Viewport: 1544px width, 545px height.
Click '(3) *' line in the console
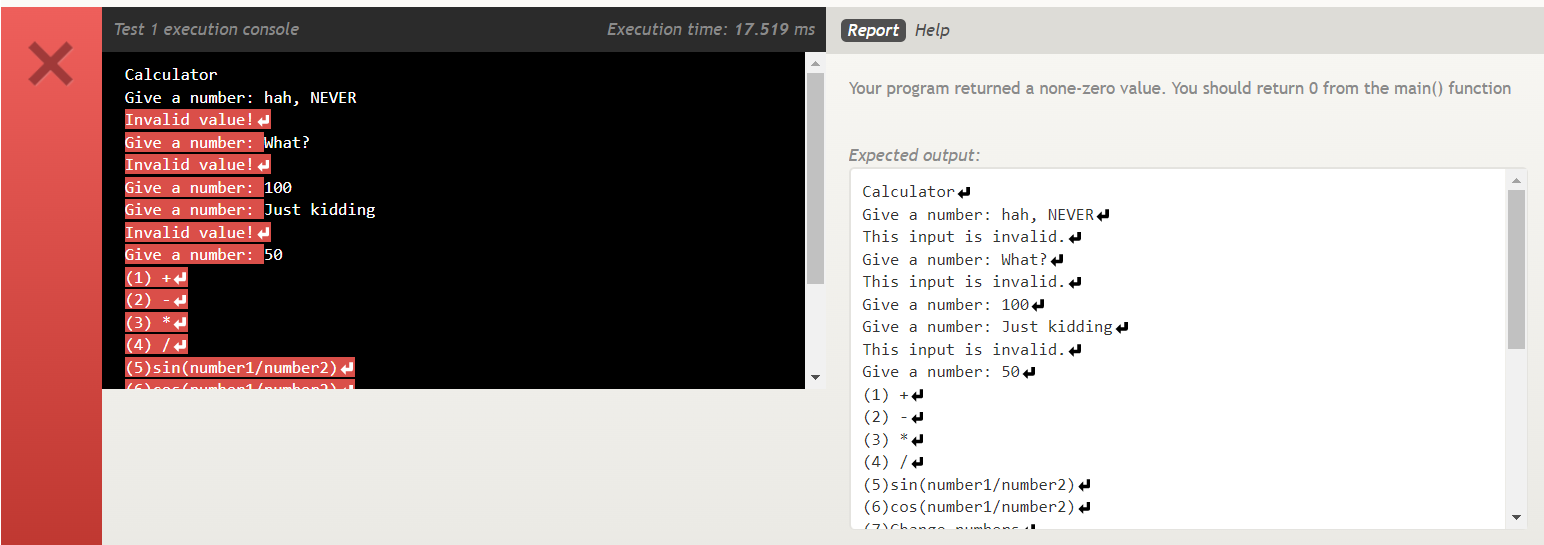pos(156,322)
